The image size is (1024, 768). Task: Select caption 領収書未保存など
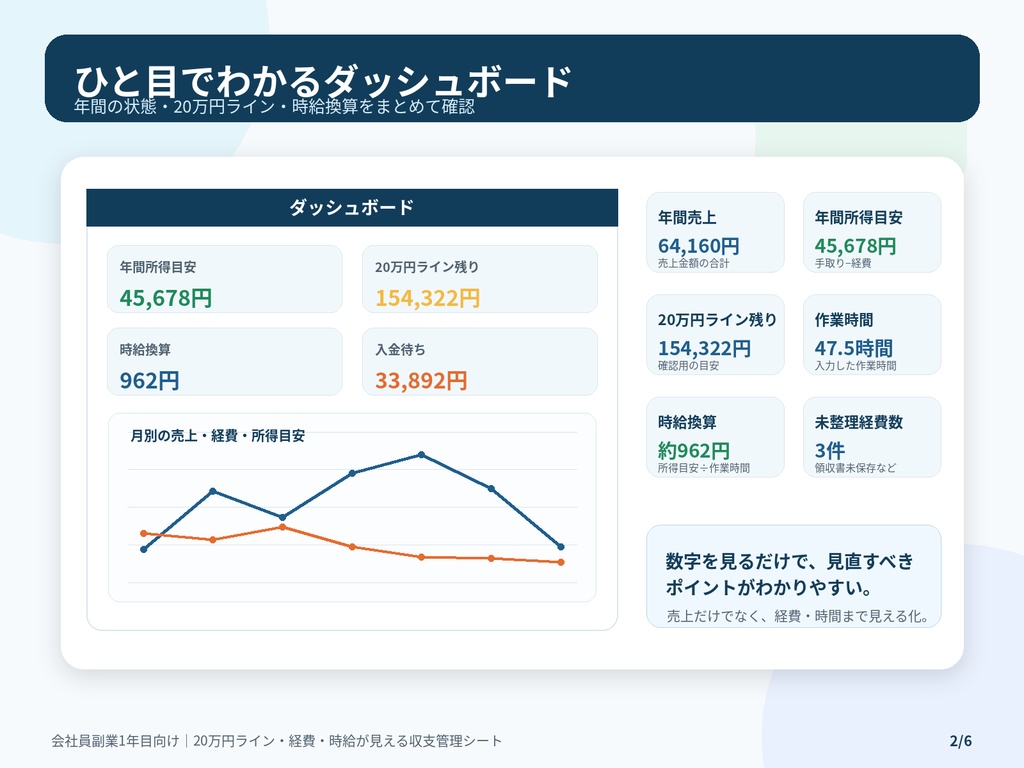856,468
